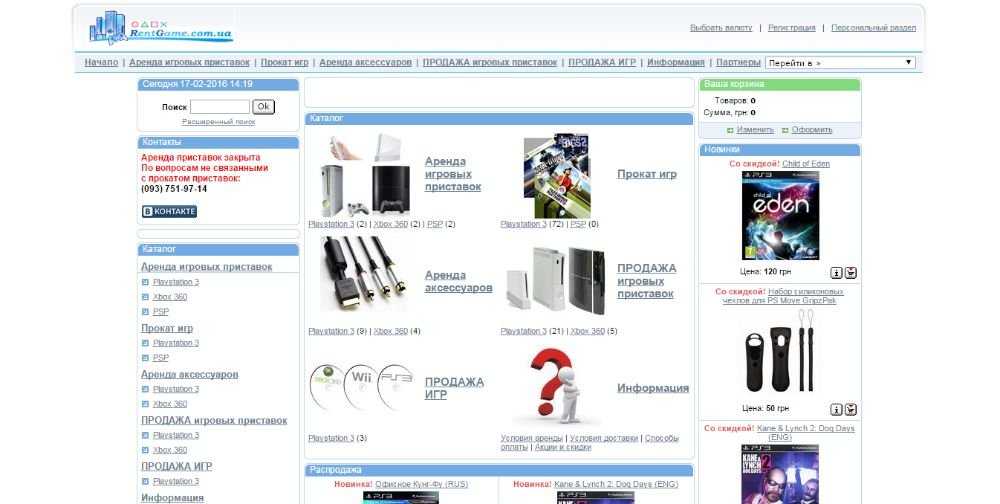Open sidebar Playstation 3 under ПРОДАЖА ИГР
Viewport: 1000px width, 504px height.
[x=176, y=481]
